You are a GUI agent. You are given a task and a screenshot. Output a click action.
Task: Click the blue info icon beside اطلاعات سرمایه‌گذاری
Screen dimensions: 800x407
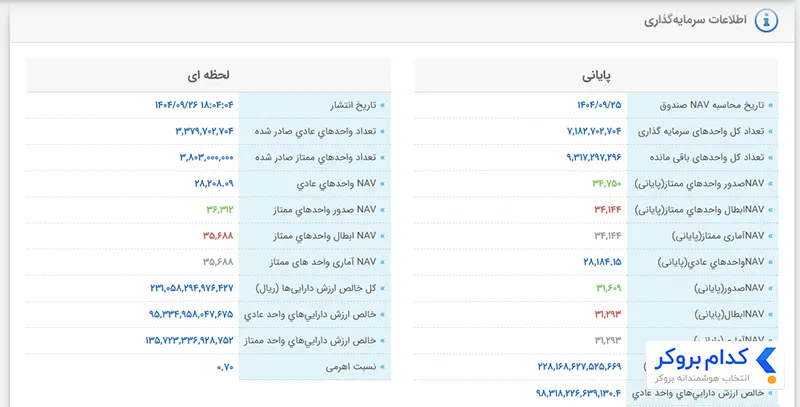[x=766, y=21]
